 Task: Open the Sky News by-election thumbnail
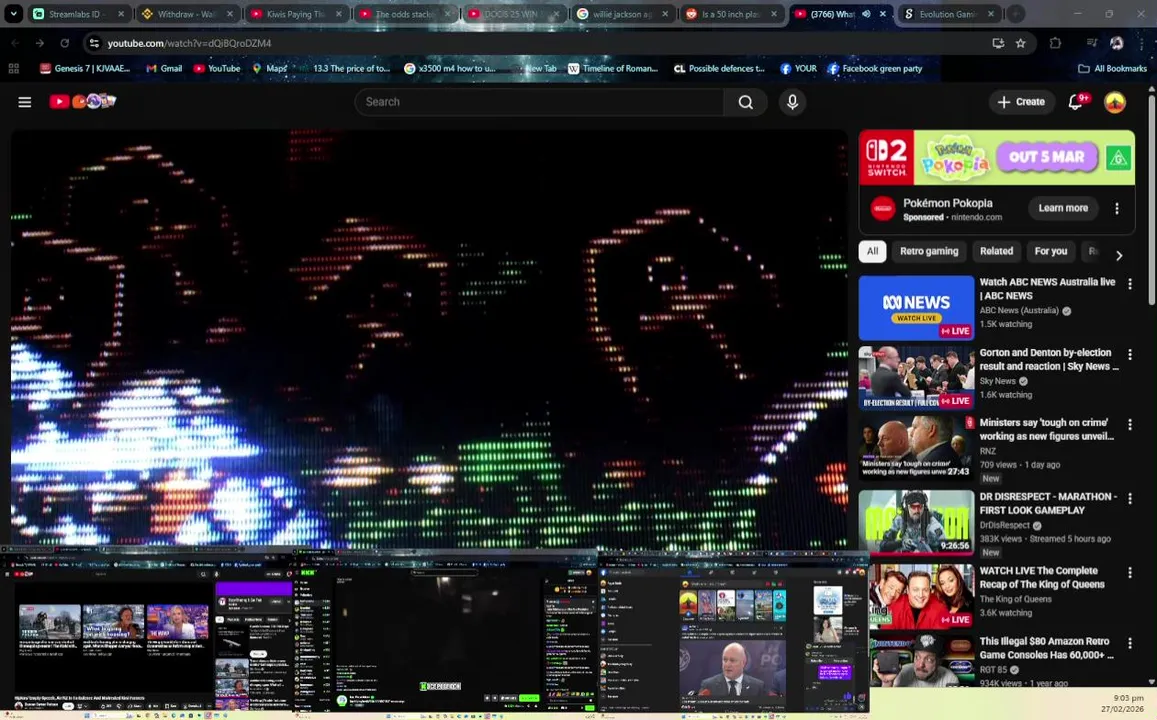(x=916, y=378)
